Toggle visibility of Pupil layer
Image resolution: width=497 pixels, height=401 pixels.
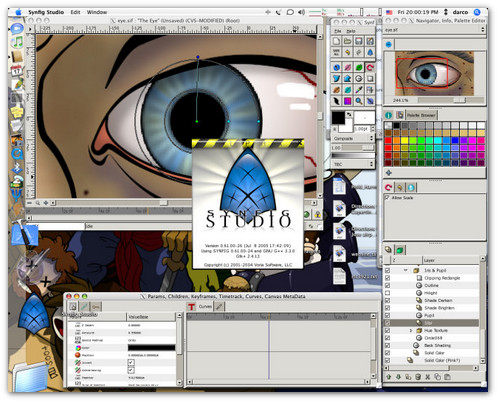[x=387, y=315]
